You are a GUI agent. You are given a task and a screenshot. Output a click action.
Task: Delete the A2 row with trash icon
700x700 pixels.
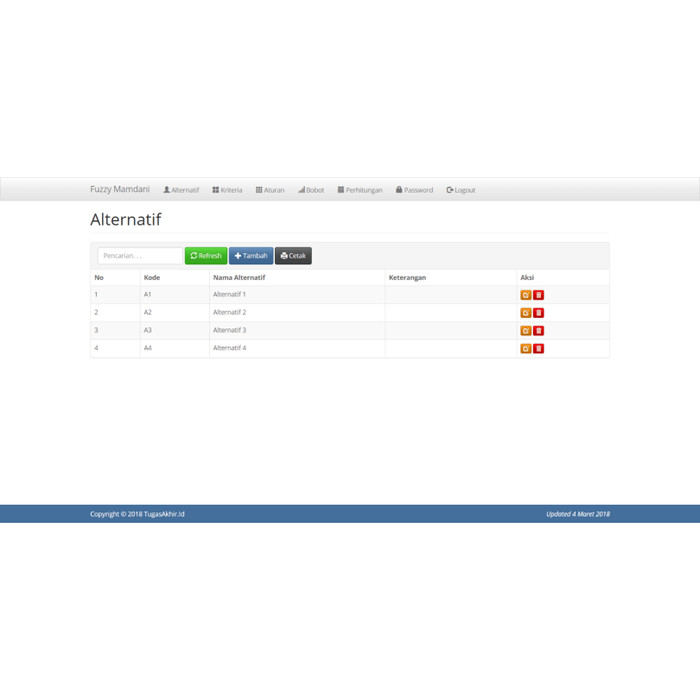tap(539, 313)
